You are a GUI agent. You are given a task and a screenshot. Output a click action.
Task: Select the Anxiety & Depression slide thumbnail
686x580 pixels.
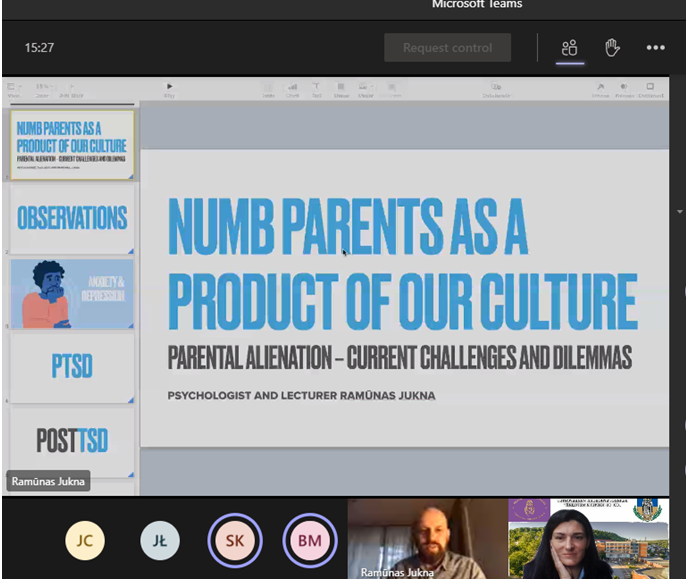(72, 294)
